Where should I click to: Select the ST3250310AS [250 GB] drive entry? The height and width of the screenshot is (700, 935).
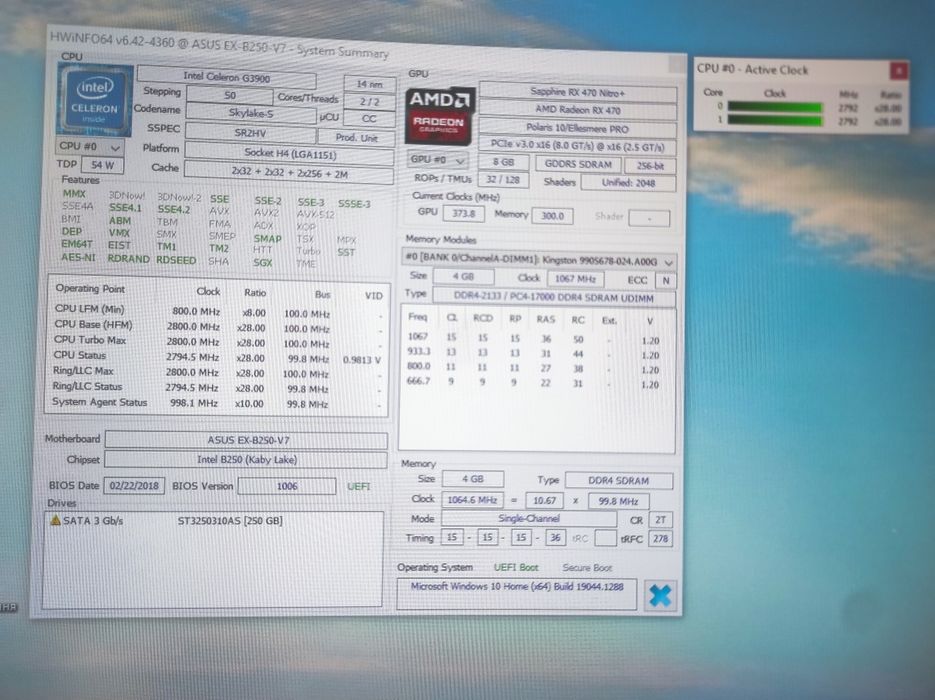tap(230, 521)
